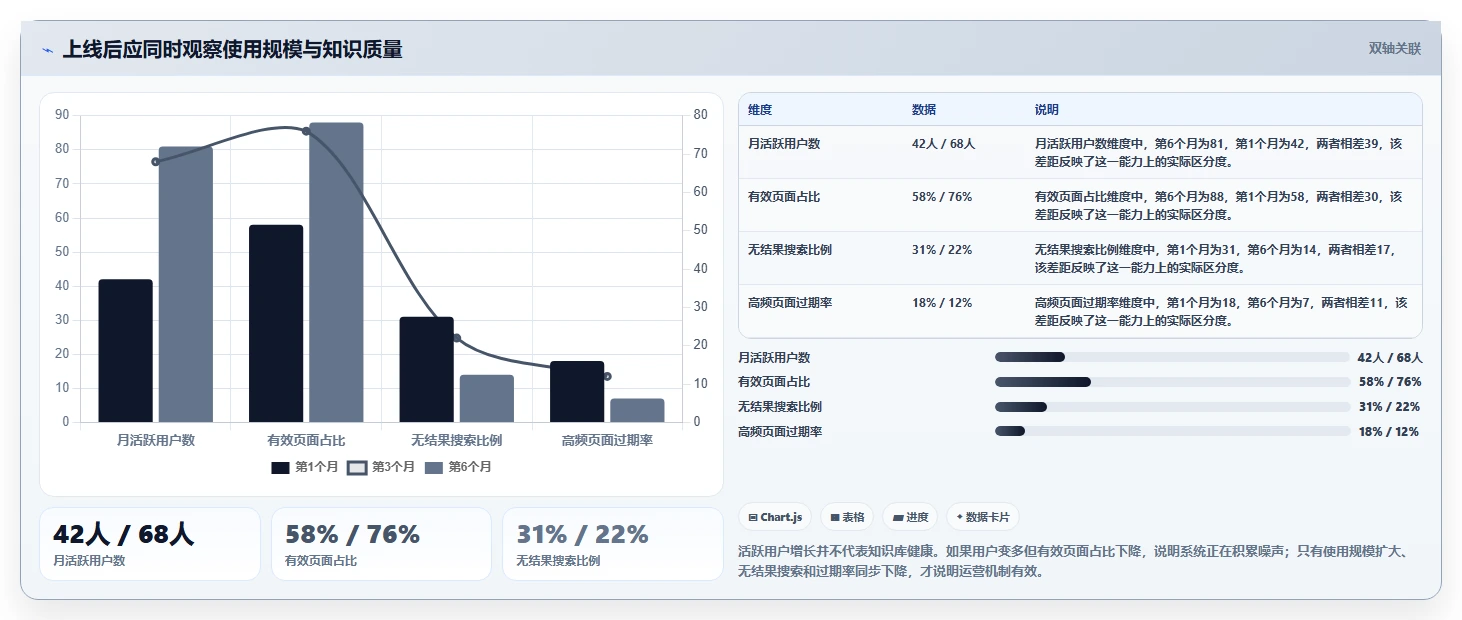This screenshot has width=1462, height=620.
Task: Click the 无结果搜索比例 progress bar
Action: tap(1172, 407)
